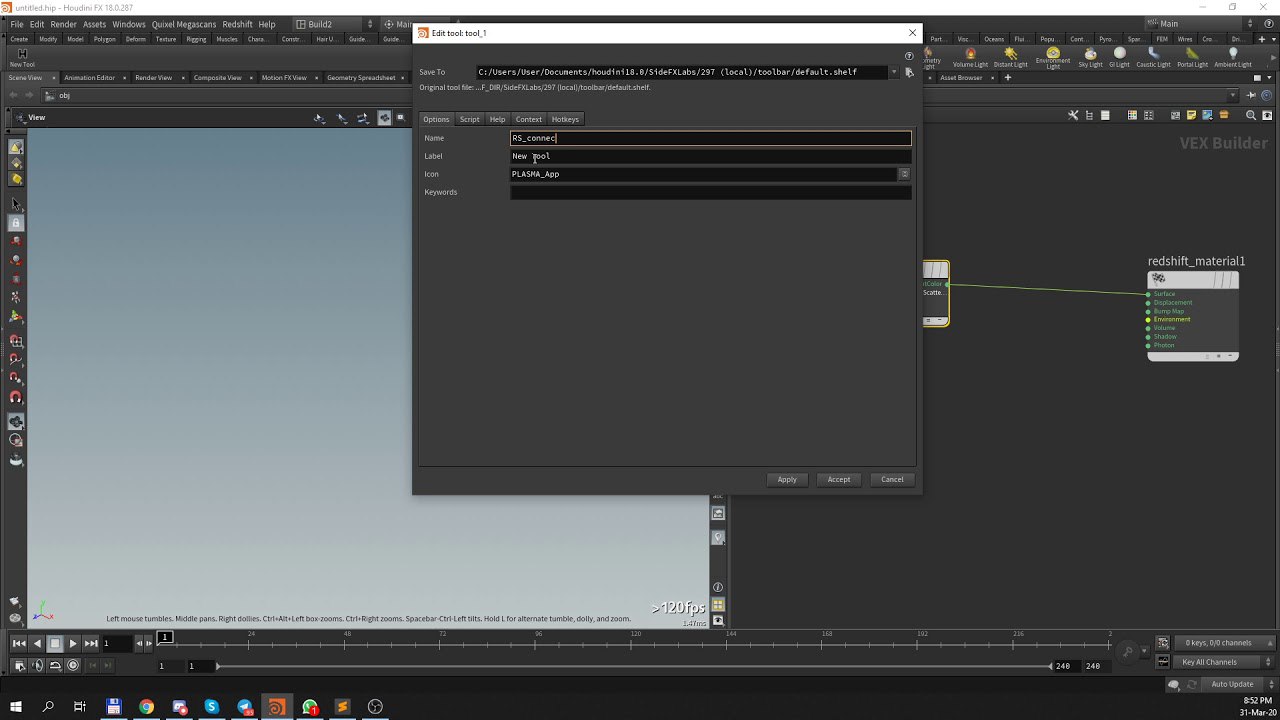Add an Environment Light from shelf
1280x720 pixels.
click(1053, 57)
